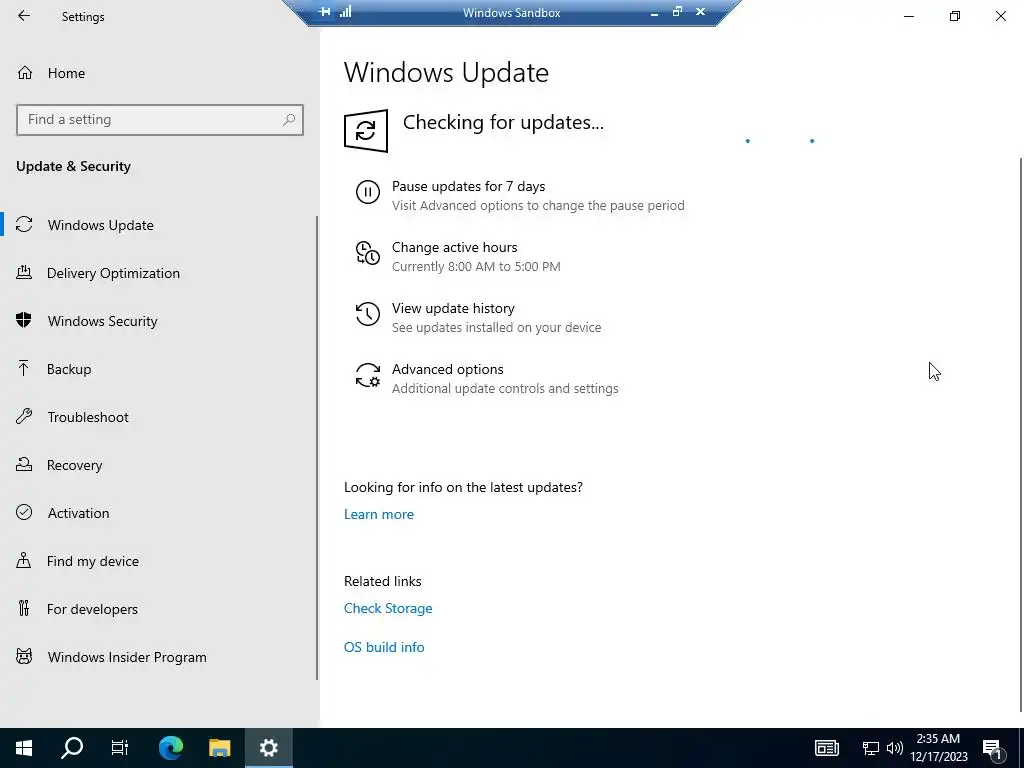The width and height of the screenshot is (1024, 768).
Task: Click the volume speaker tray icon
Action: coord(895,748)
